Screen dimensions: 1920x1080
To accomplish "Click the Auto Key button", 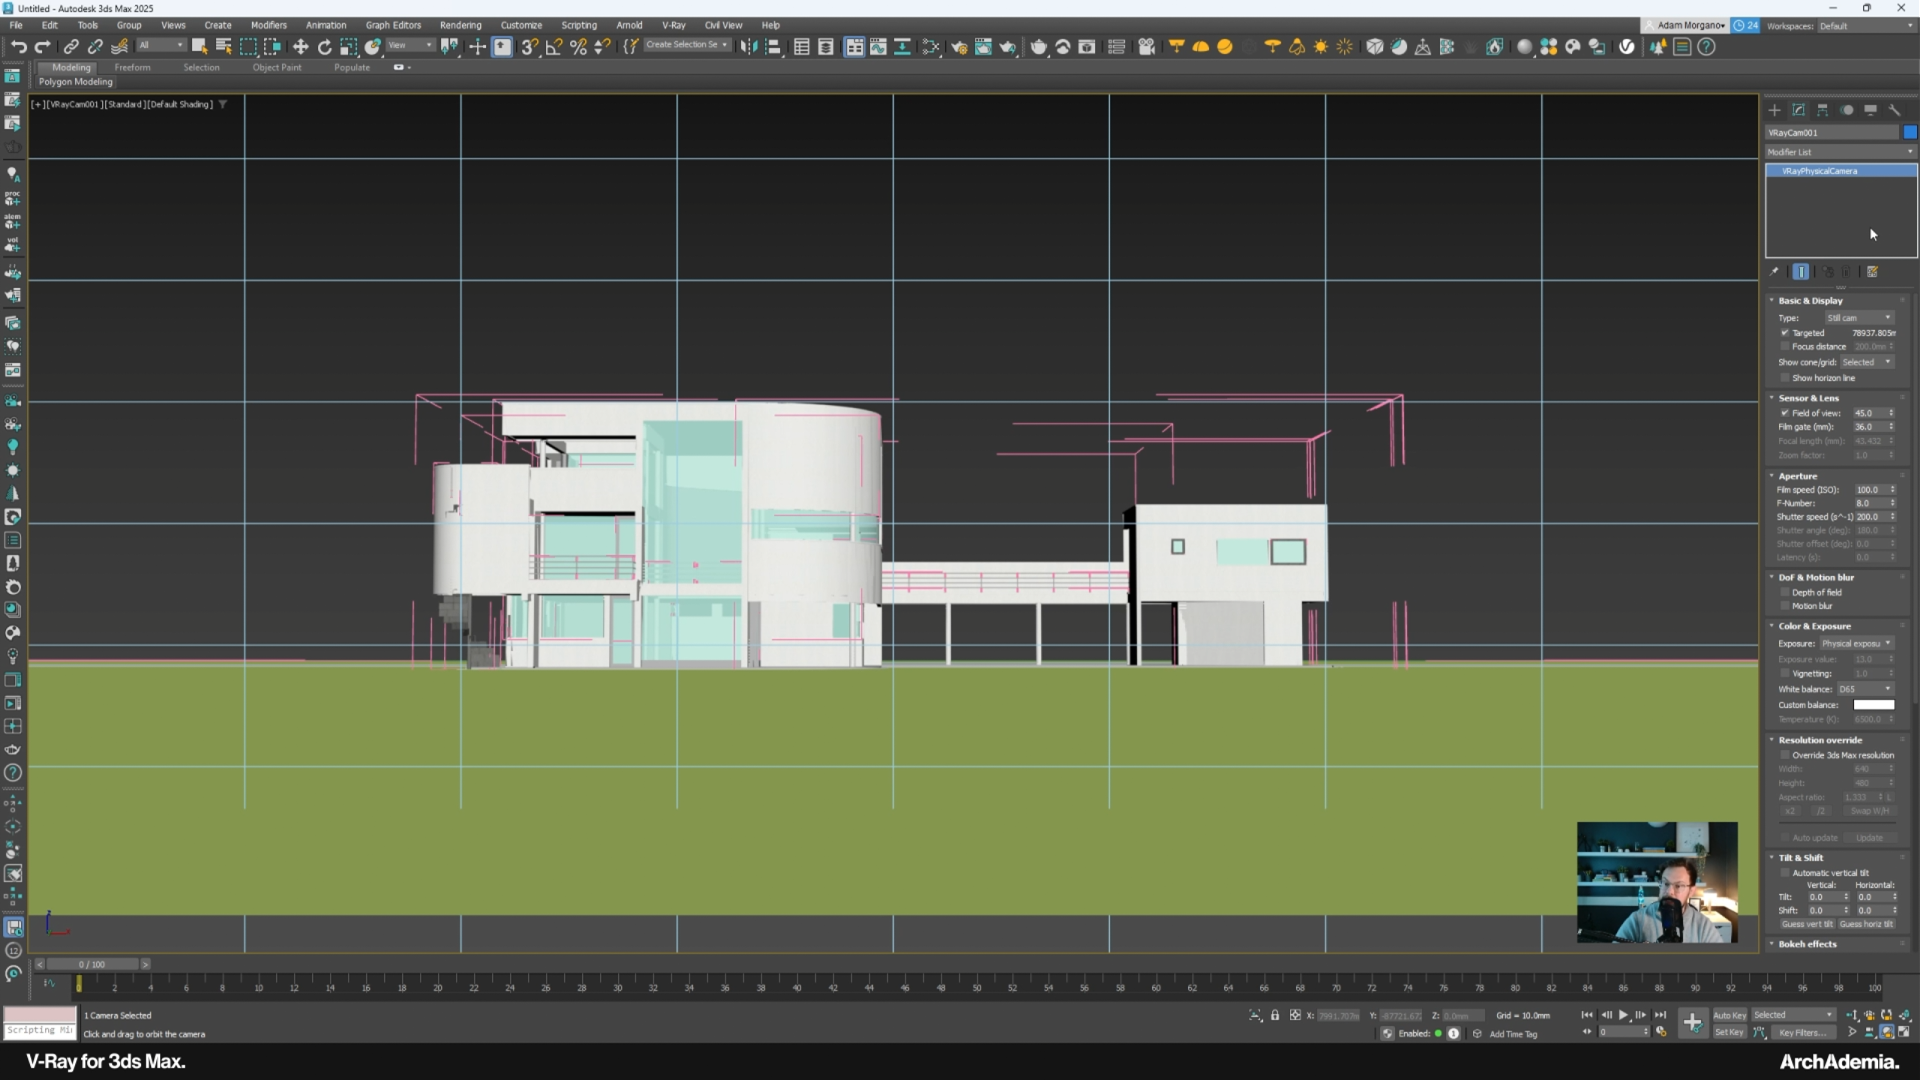I will point(1729,1015).
